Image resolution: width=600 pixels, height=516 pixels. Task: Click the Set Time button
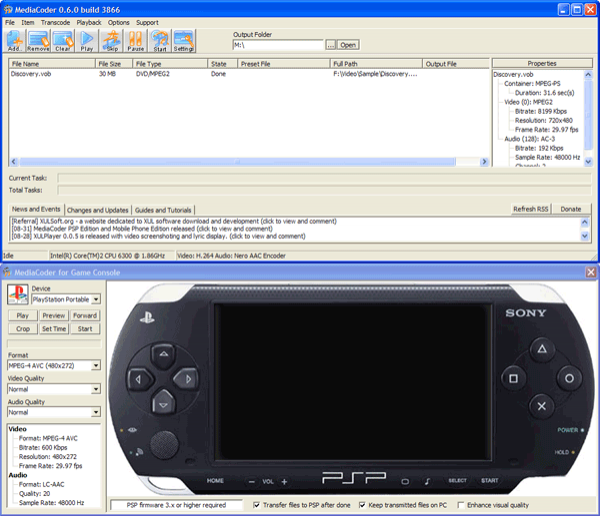click(54, 328)
